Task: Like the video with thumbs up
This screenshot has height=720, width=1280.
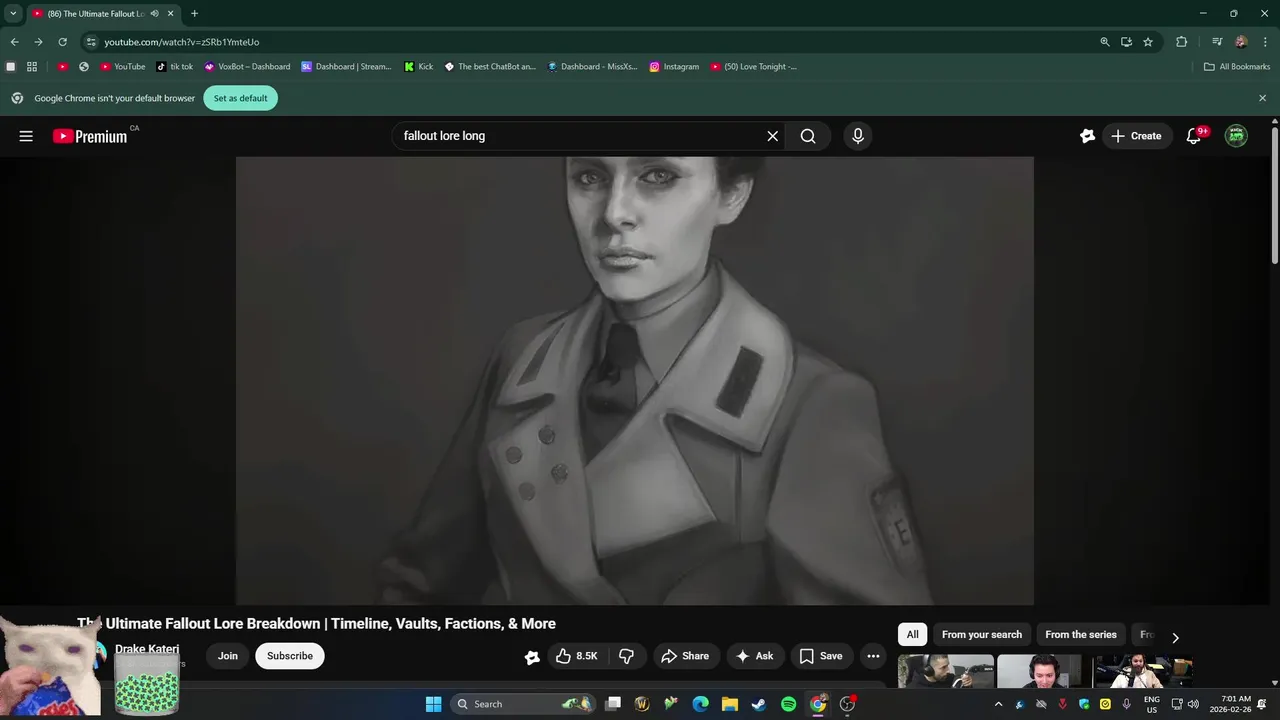Action: 576,656
